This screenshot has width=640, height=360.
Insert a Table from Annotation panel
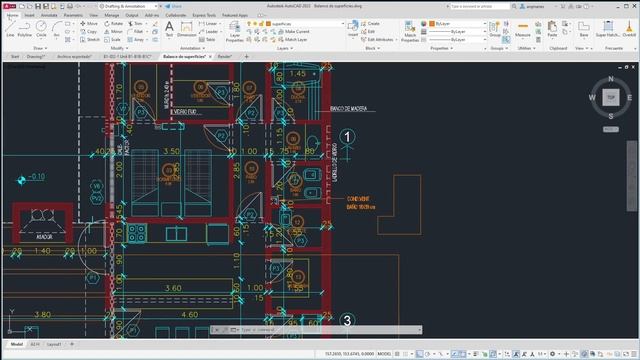point(207,40)
